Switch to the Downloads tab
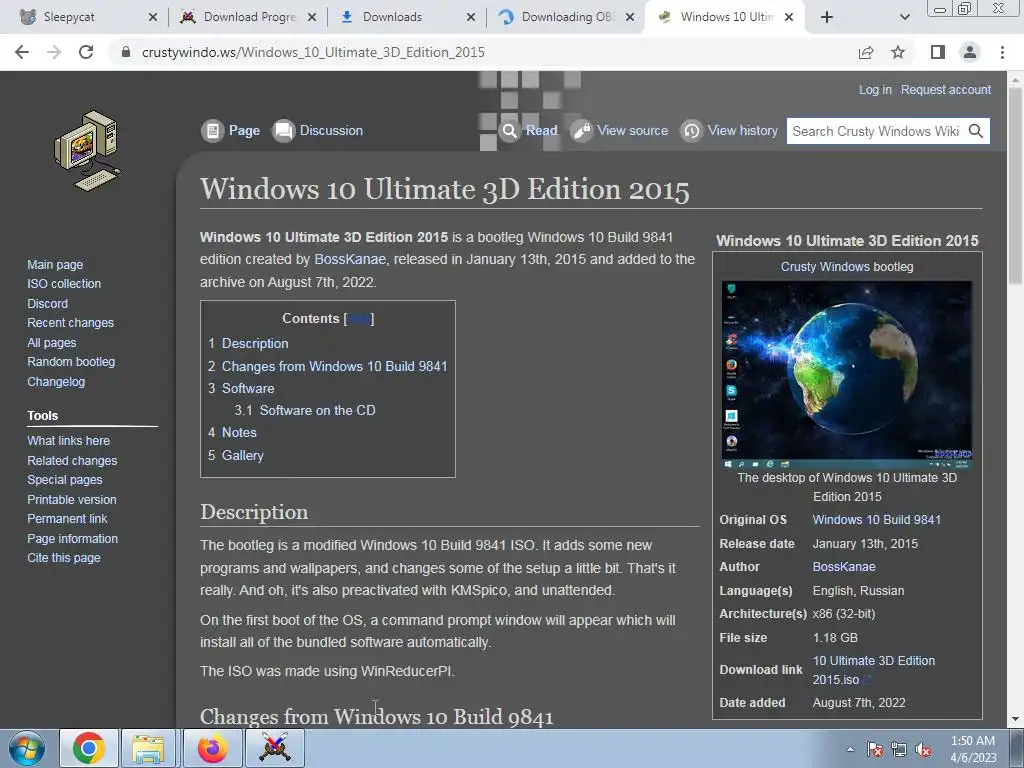 pyautogui.click(x=408, y=17)
